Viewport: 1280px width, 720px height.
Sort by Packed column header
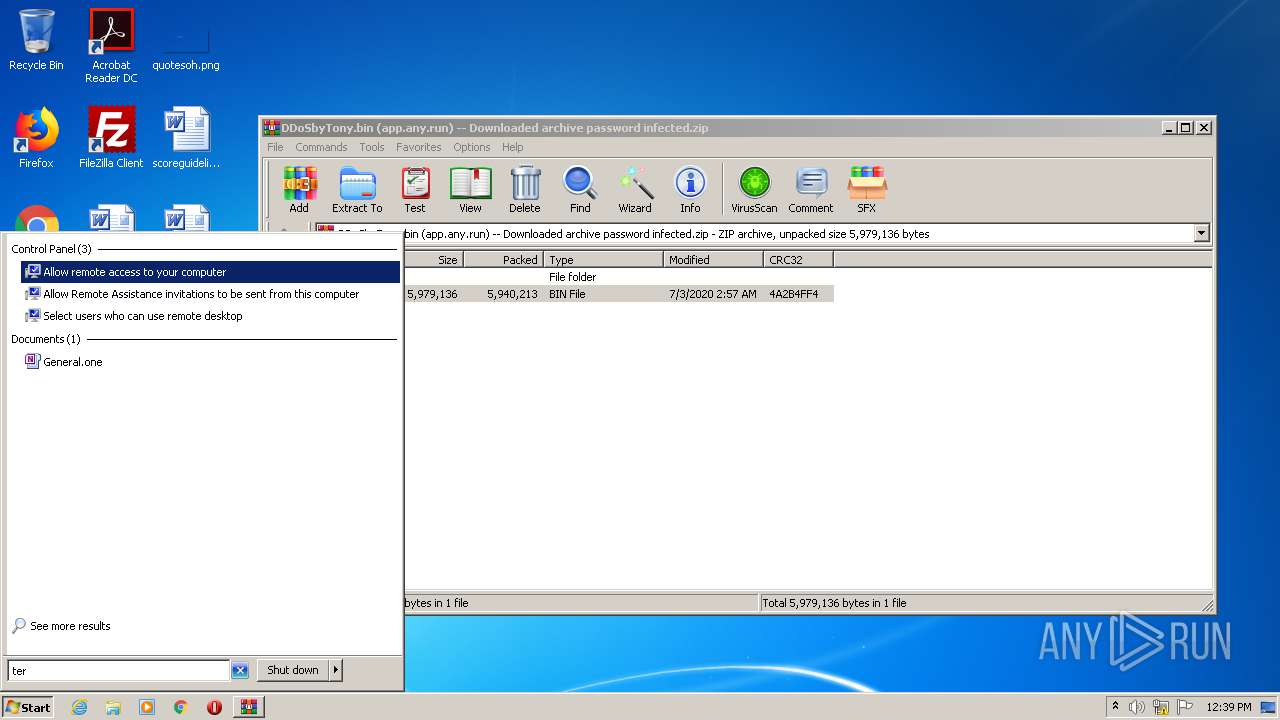click(503, 260)
